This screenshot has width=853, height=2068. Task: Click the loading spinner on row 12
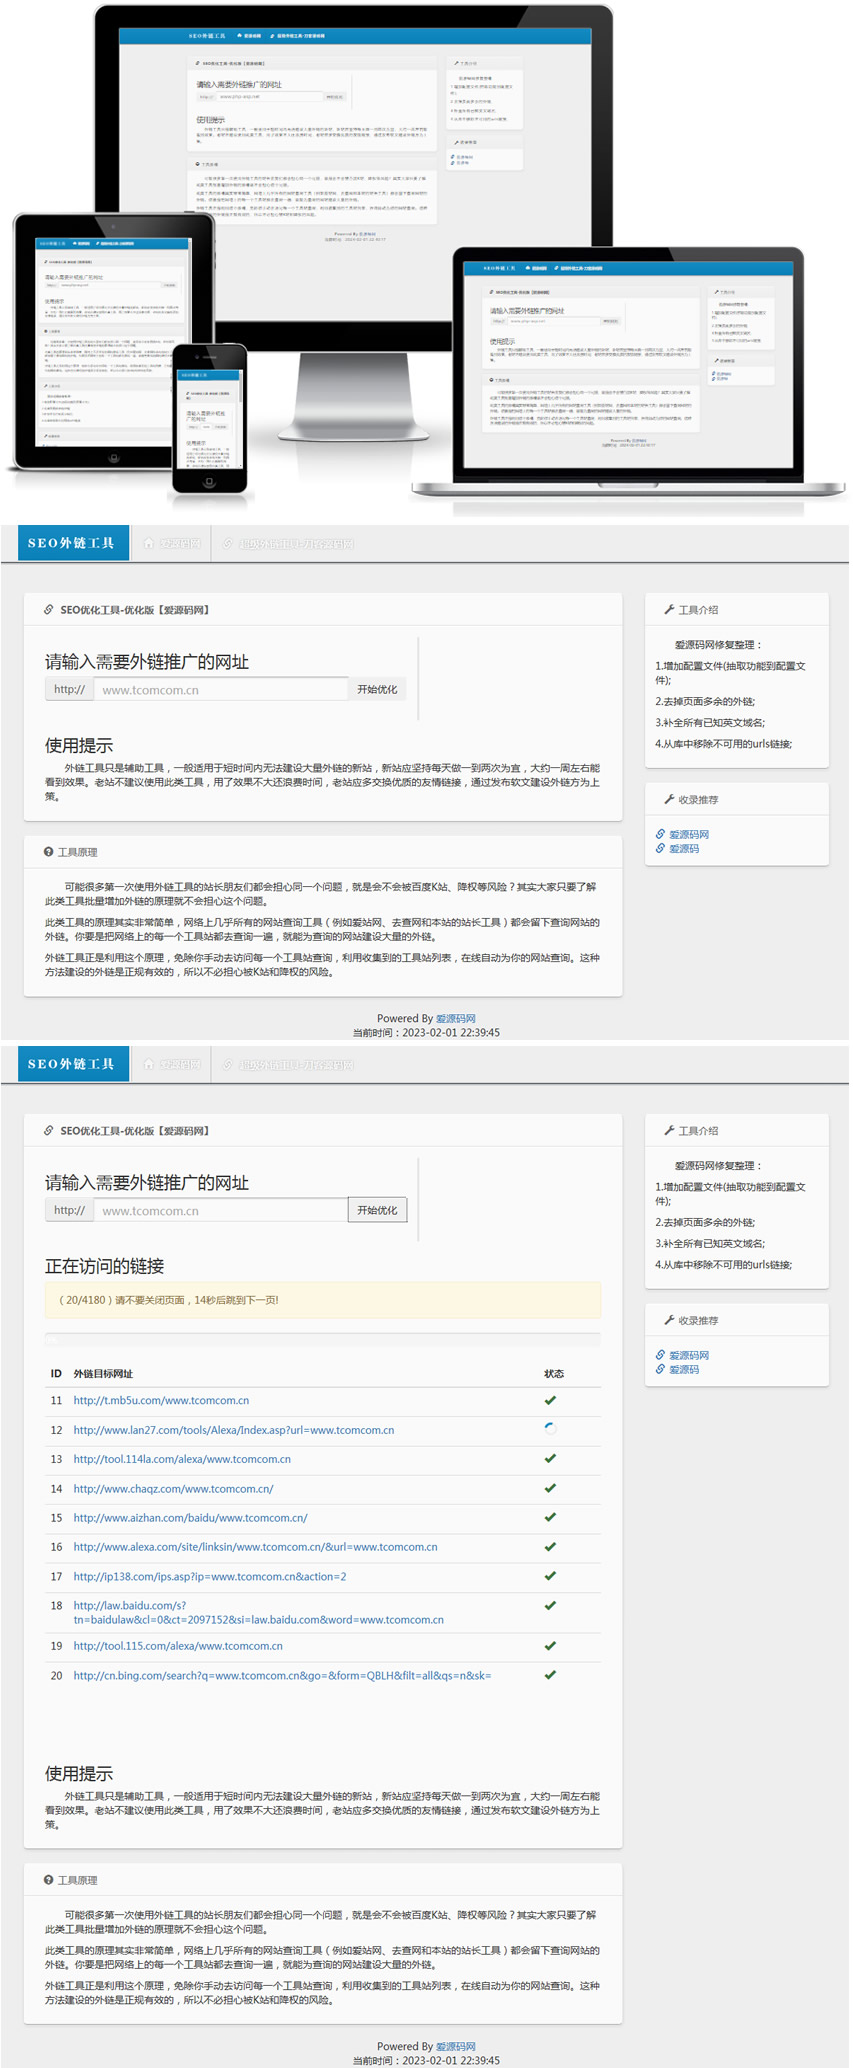pyautogui.click(x=550, y=1429)
